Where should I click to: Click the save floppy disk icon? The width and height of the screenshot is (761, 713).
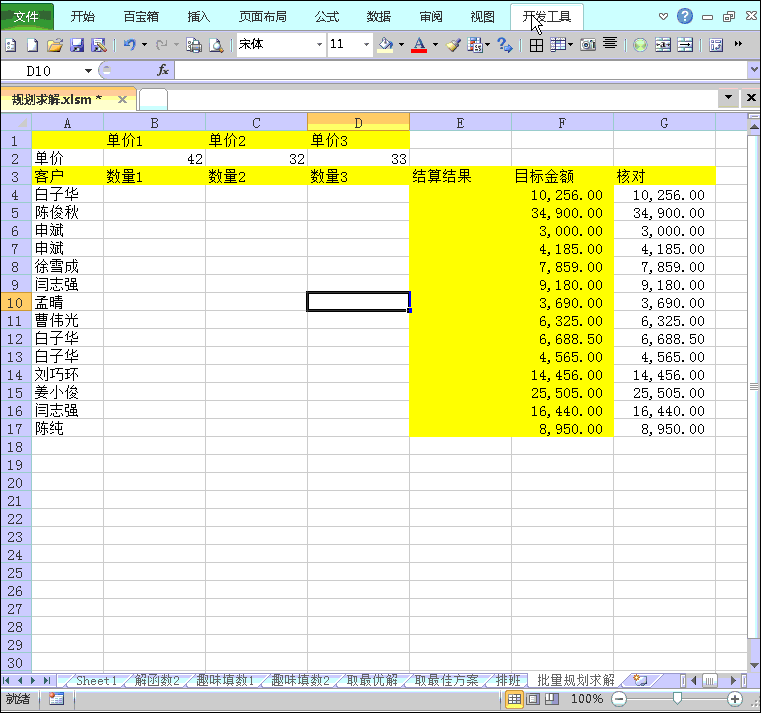coord(77,45)
